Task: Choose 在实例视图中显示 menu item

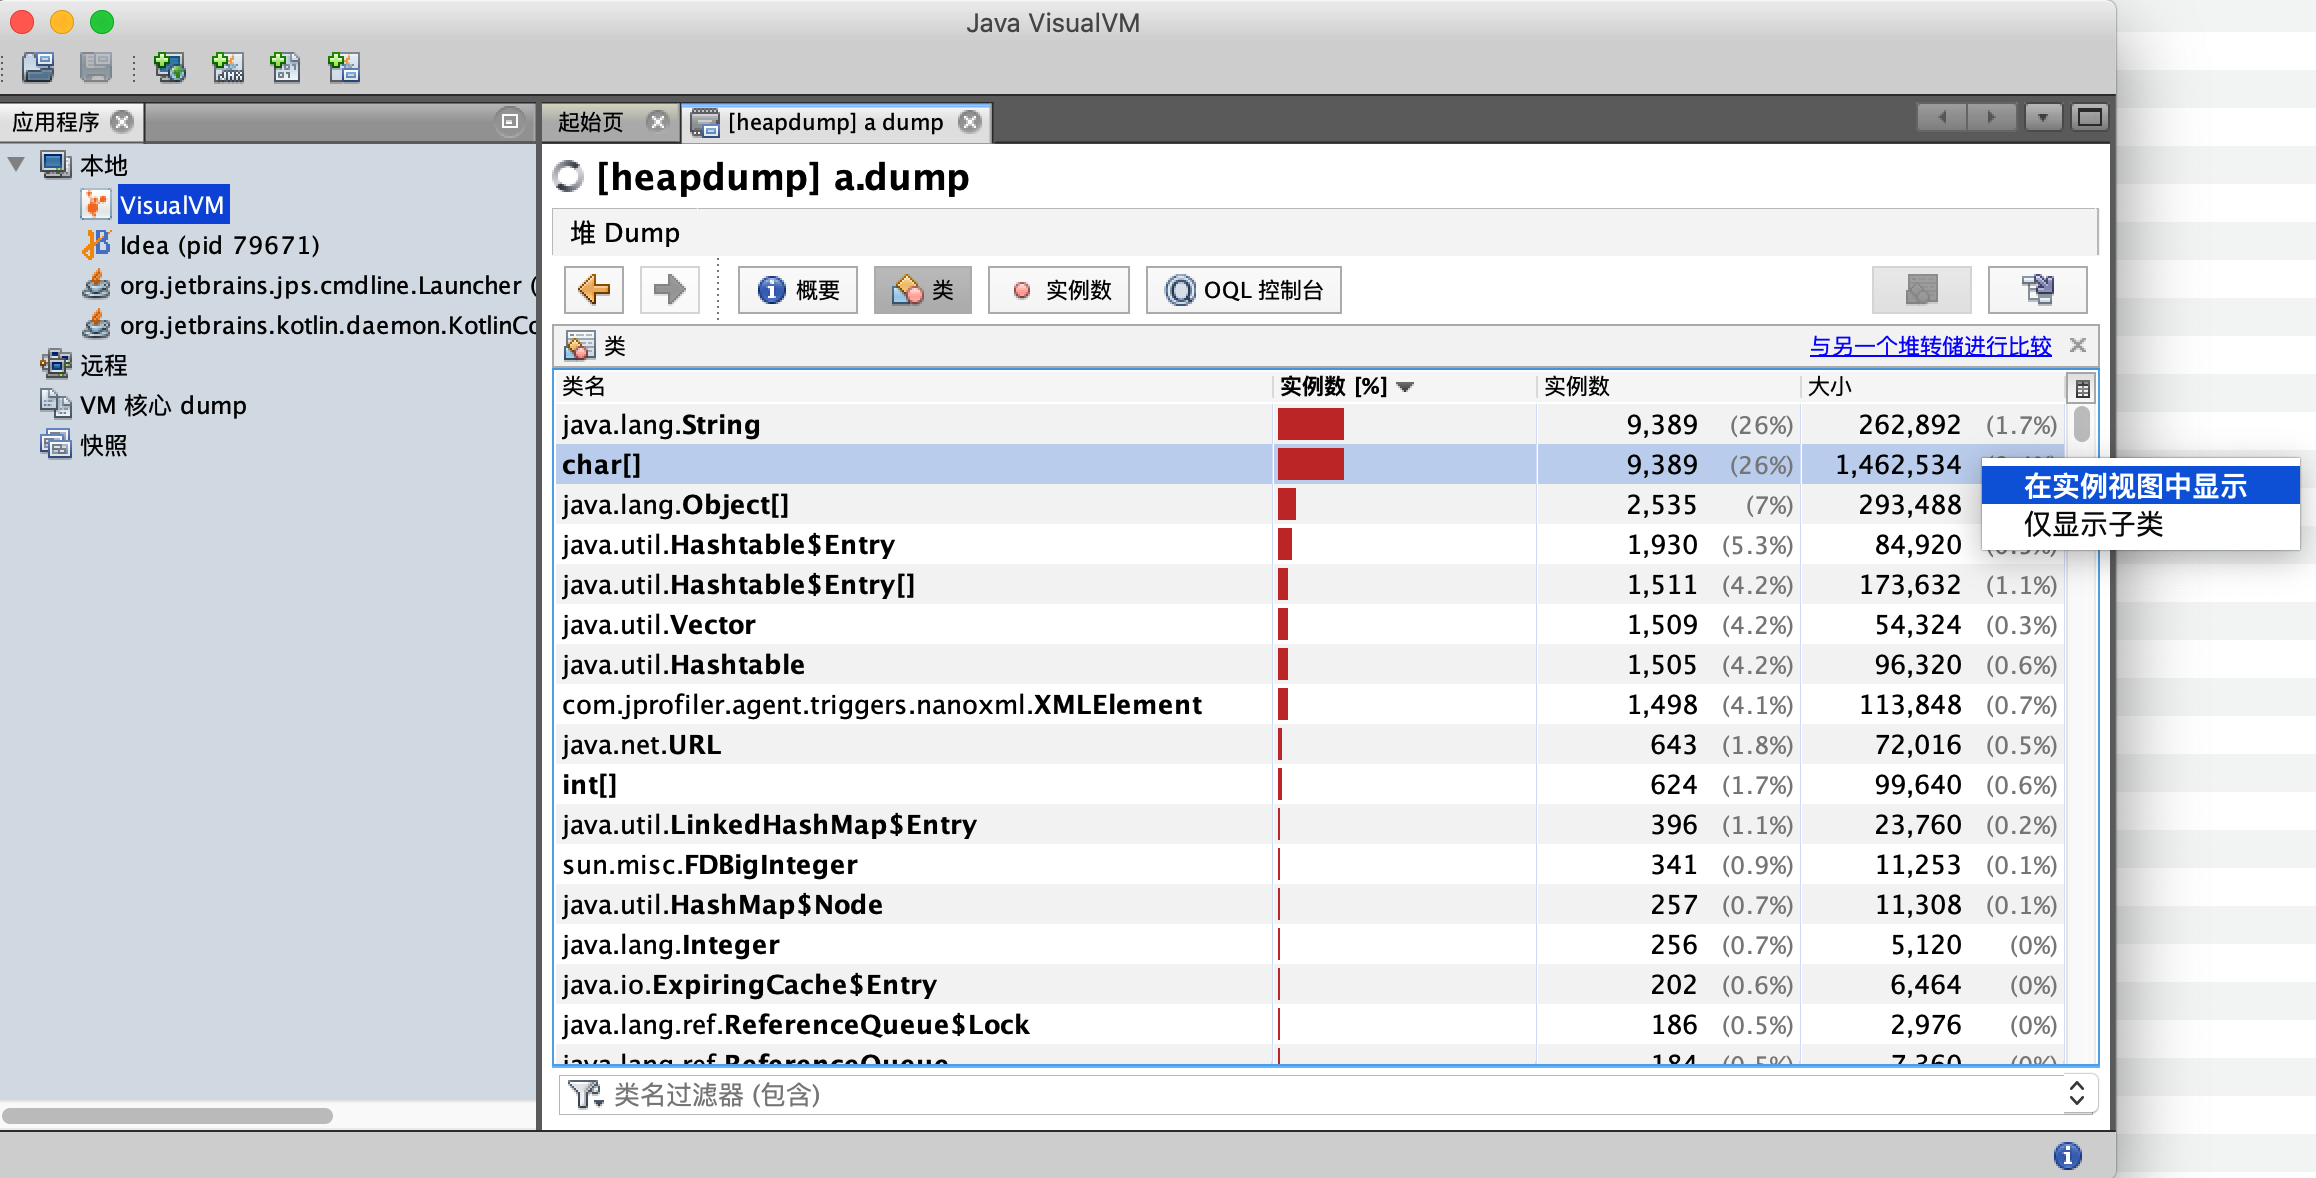Action: 2140,486
